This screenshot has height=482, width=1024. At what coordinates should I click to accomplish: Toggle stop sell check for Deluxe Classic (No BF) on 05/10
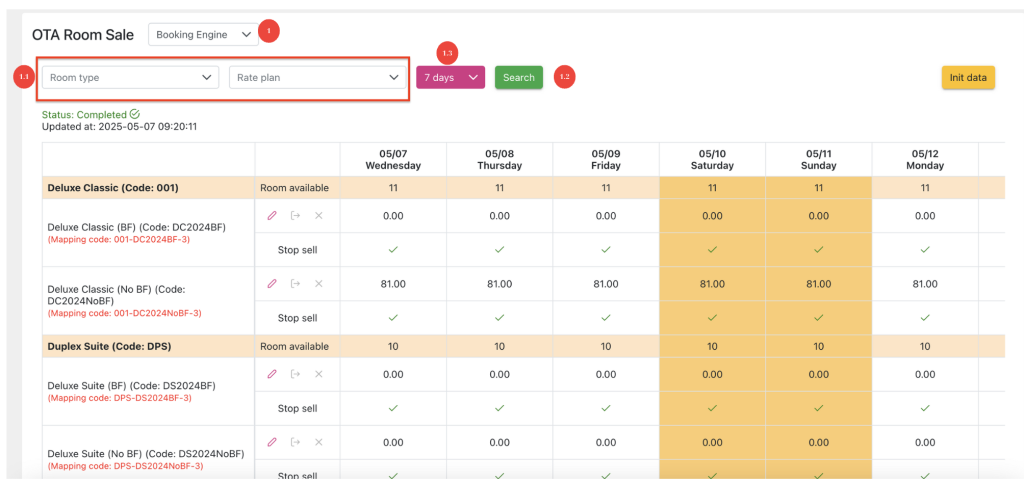click(712, 318)
